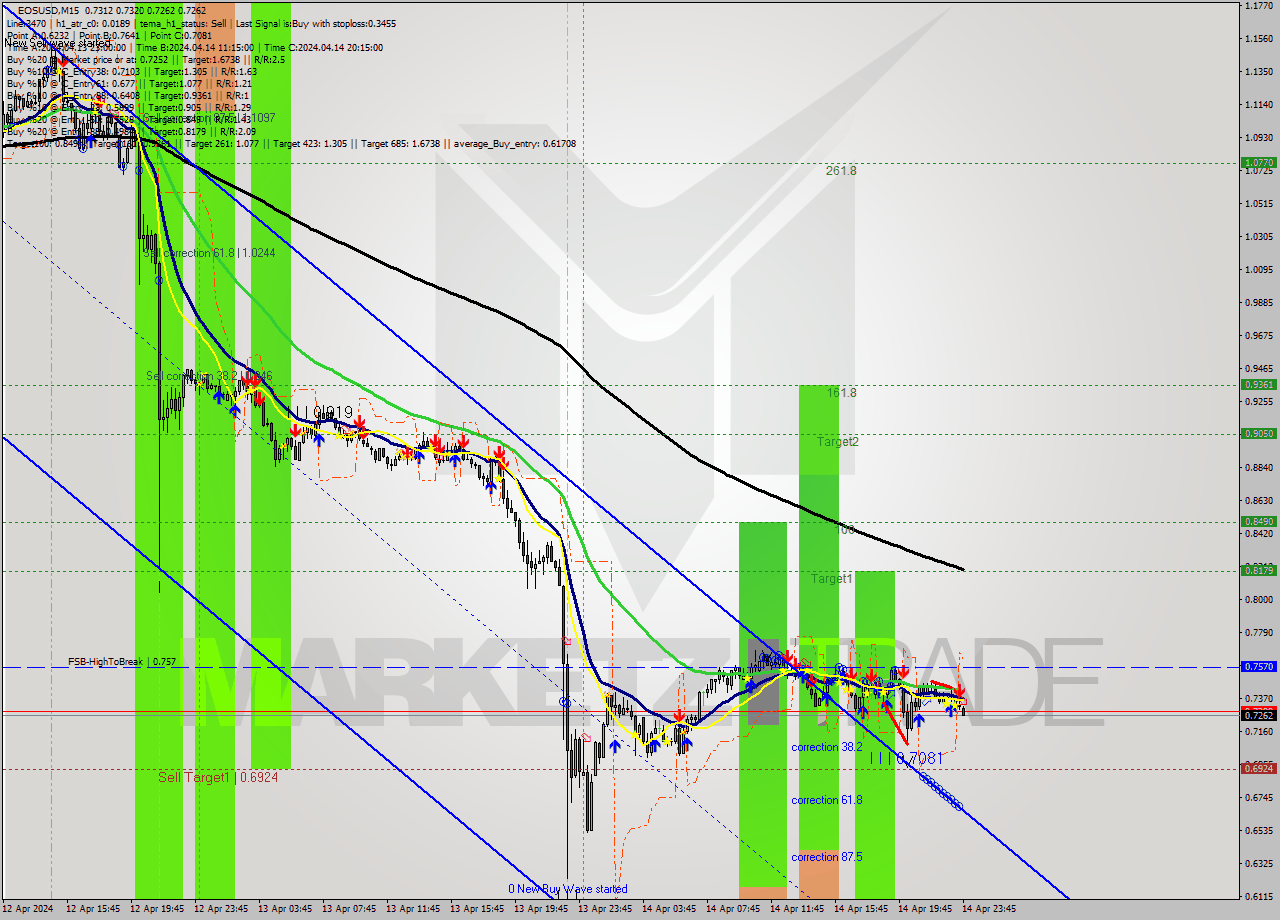The width and height of the screenshot is (1280, 920).
Task: Select the red sell arrow near 14 Apr 23:45
Action: tap(959, 692)
